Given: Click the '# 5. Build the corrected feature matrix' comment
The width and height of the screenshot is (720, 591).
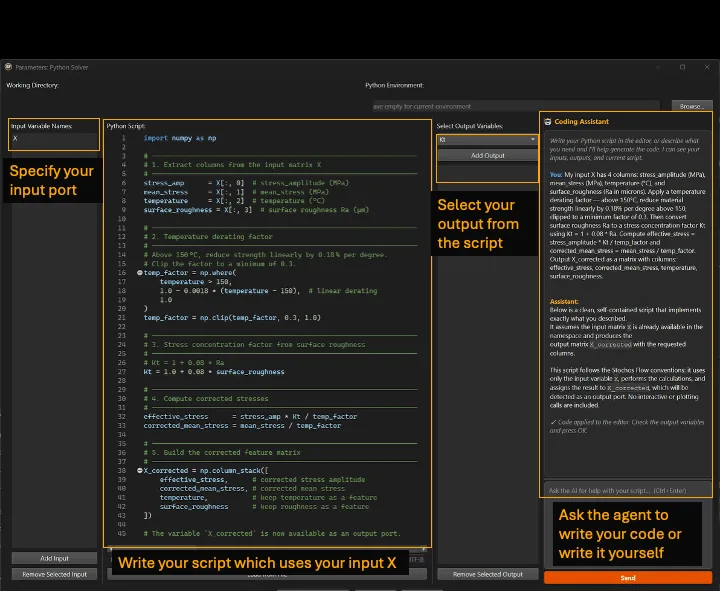Looking at the screenshot, I should [x=222, y=453].
